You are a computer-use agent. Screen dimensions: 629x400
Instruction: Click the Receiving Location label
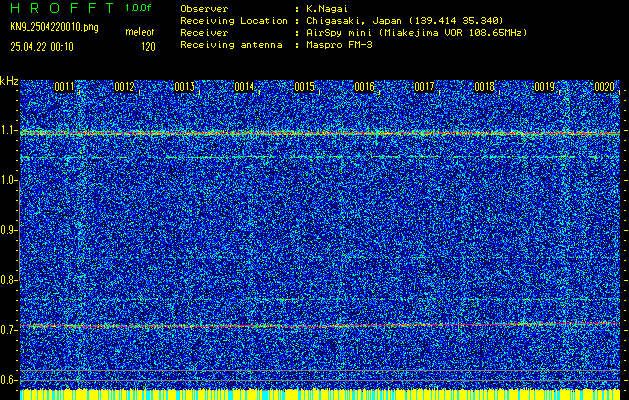(x=234, y=21)
